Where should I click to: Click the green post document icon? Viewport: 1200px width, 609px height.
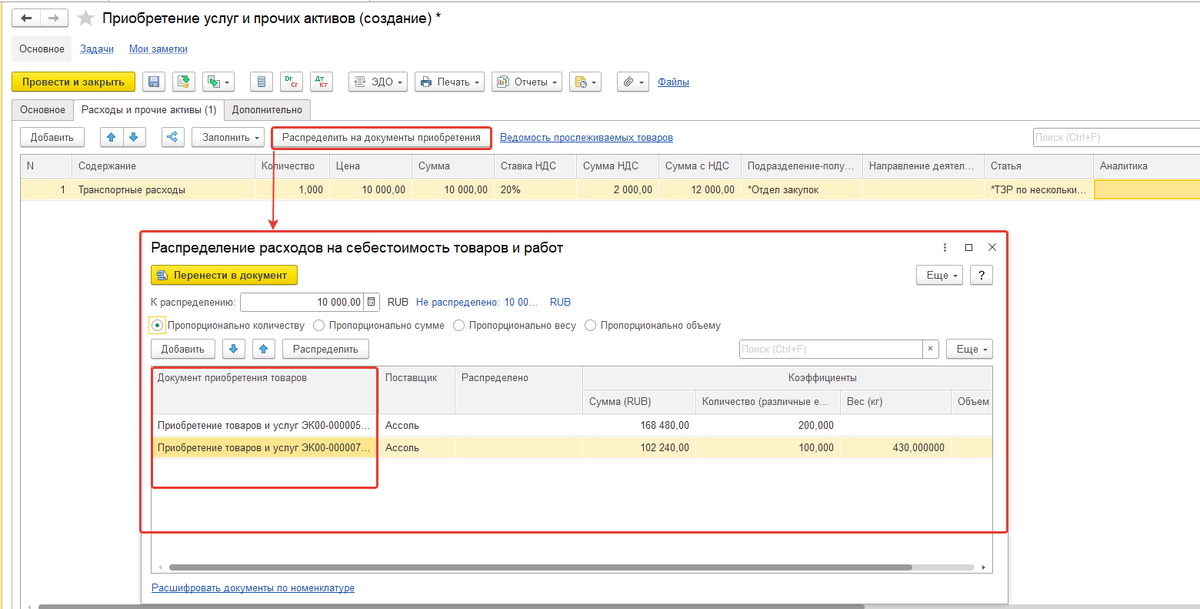point(182,82)
